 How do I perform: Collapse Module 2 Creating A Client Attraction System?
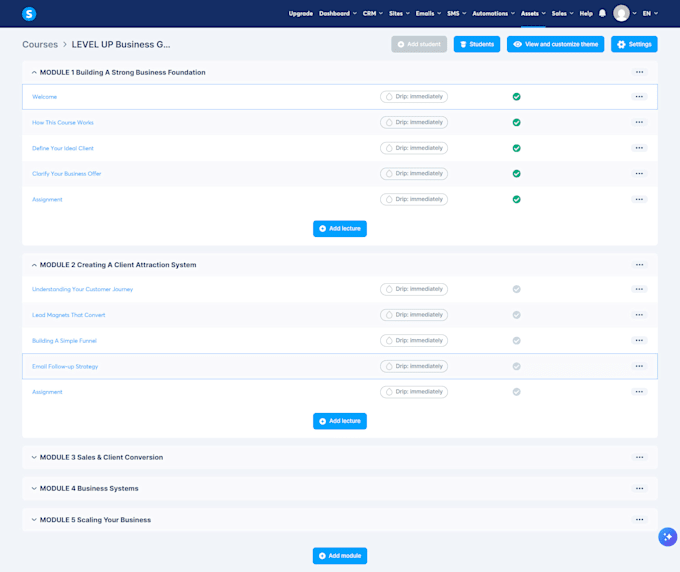click(x=34, y=265)
